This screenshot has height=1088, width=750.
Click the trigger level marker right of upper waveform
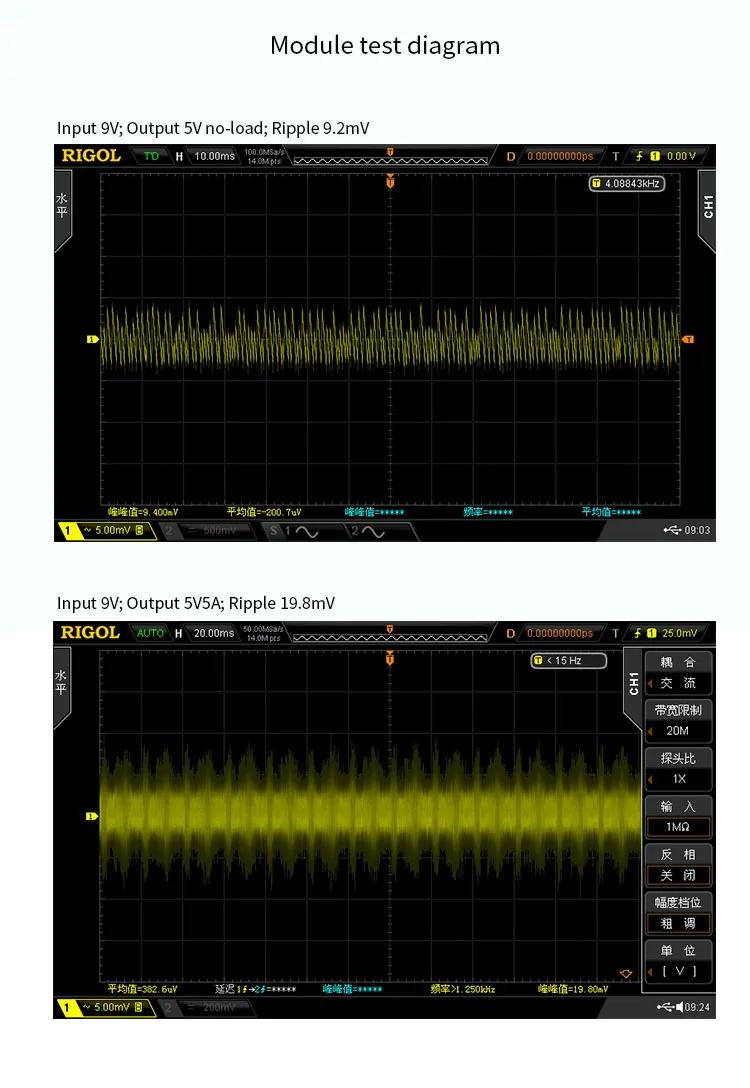[x=688, y=339]
